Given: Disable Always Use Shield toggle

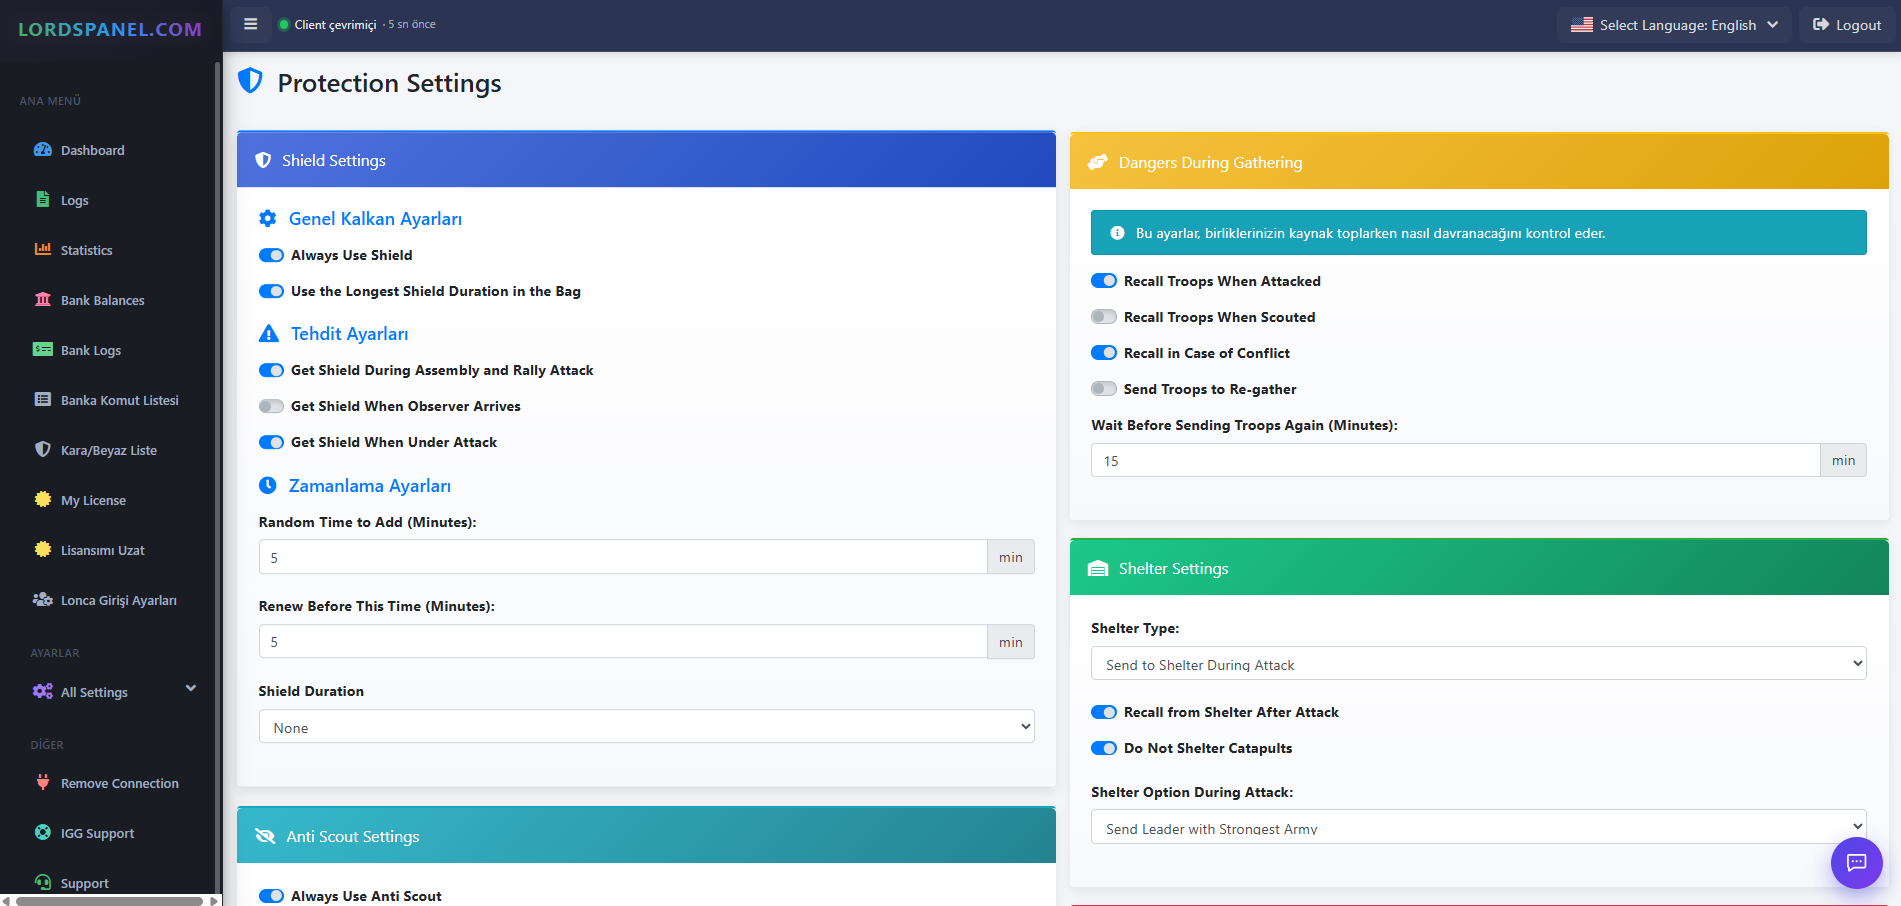Looking at the screenshot, I should click(271, 255).
